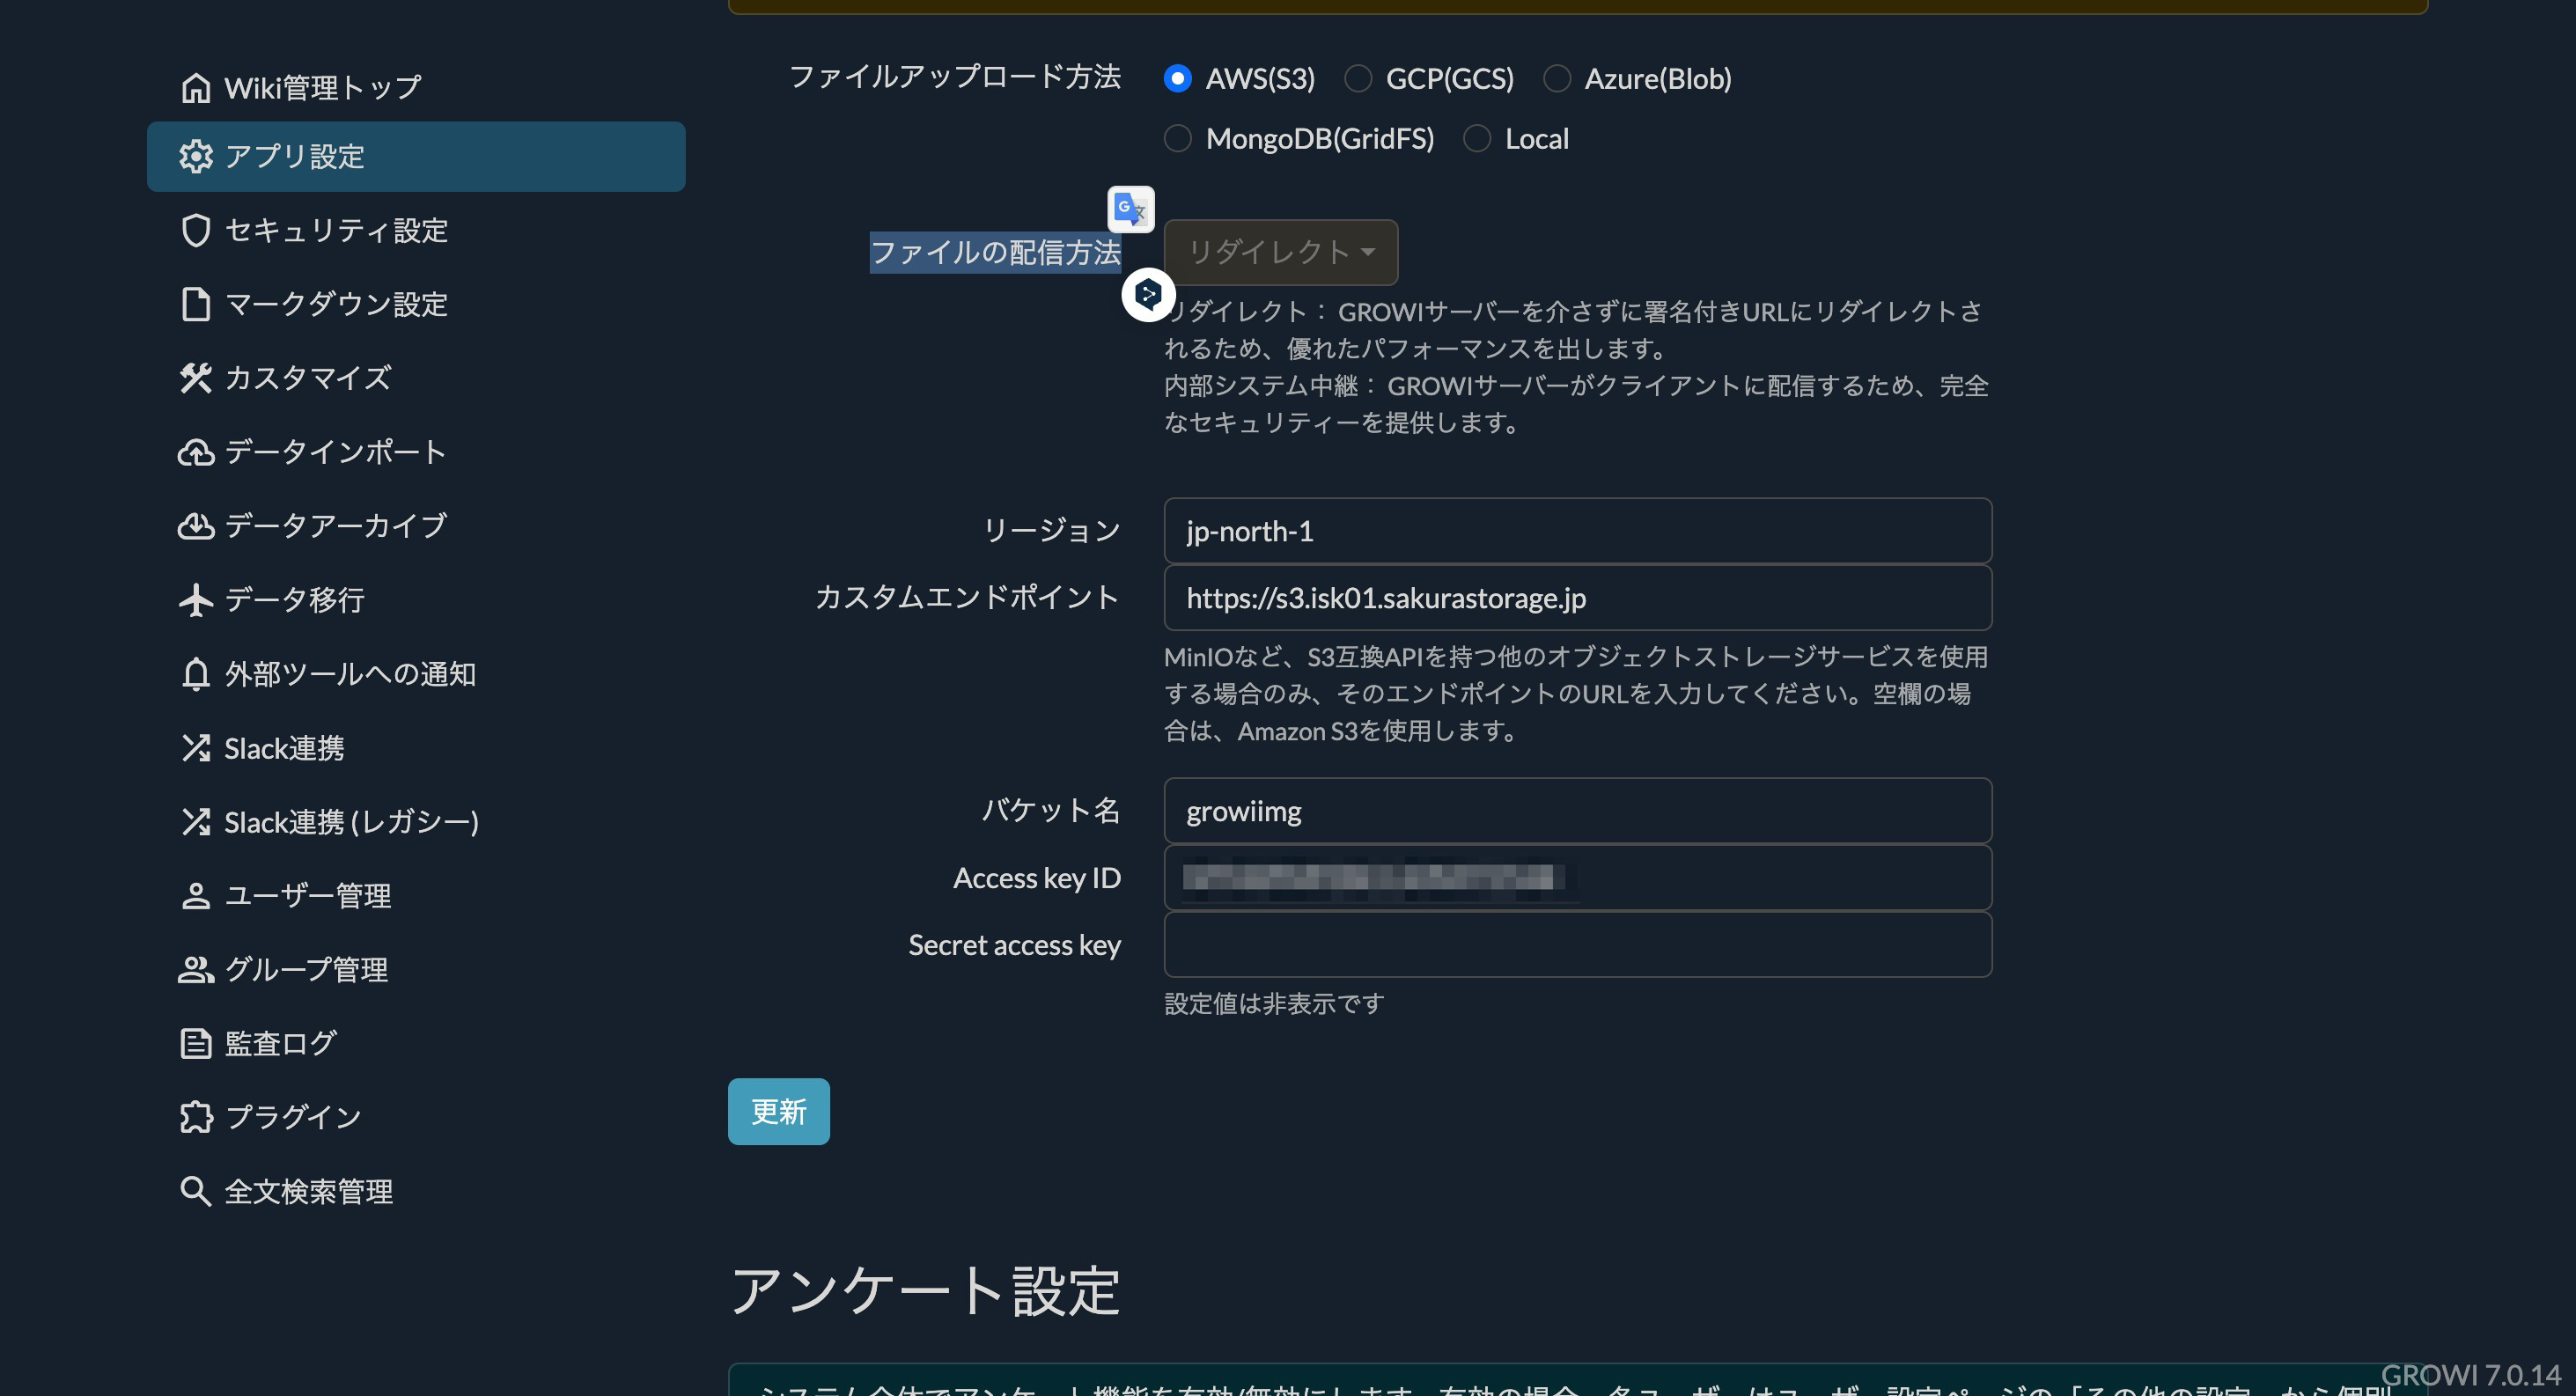Viewport: 2576px width, 1396px height.
Task: Open the ユーザー管理 menu item
Action: coord(306,896)
